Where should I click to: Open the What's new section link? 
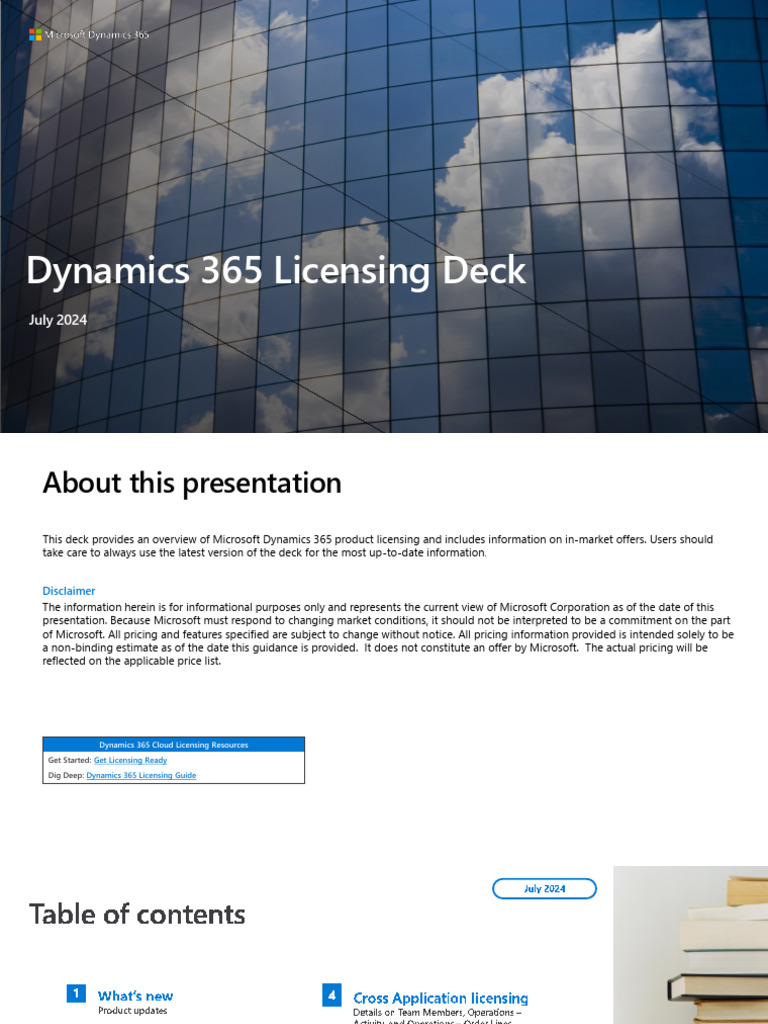click(135, 996)
